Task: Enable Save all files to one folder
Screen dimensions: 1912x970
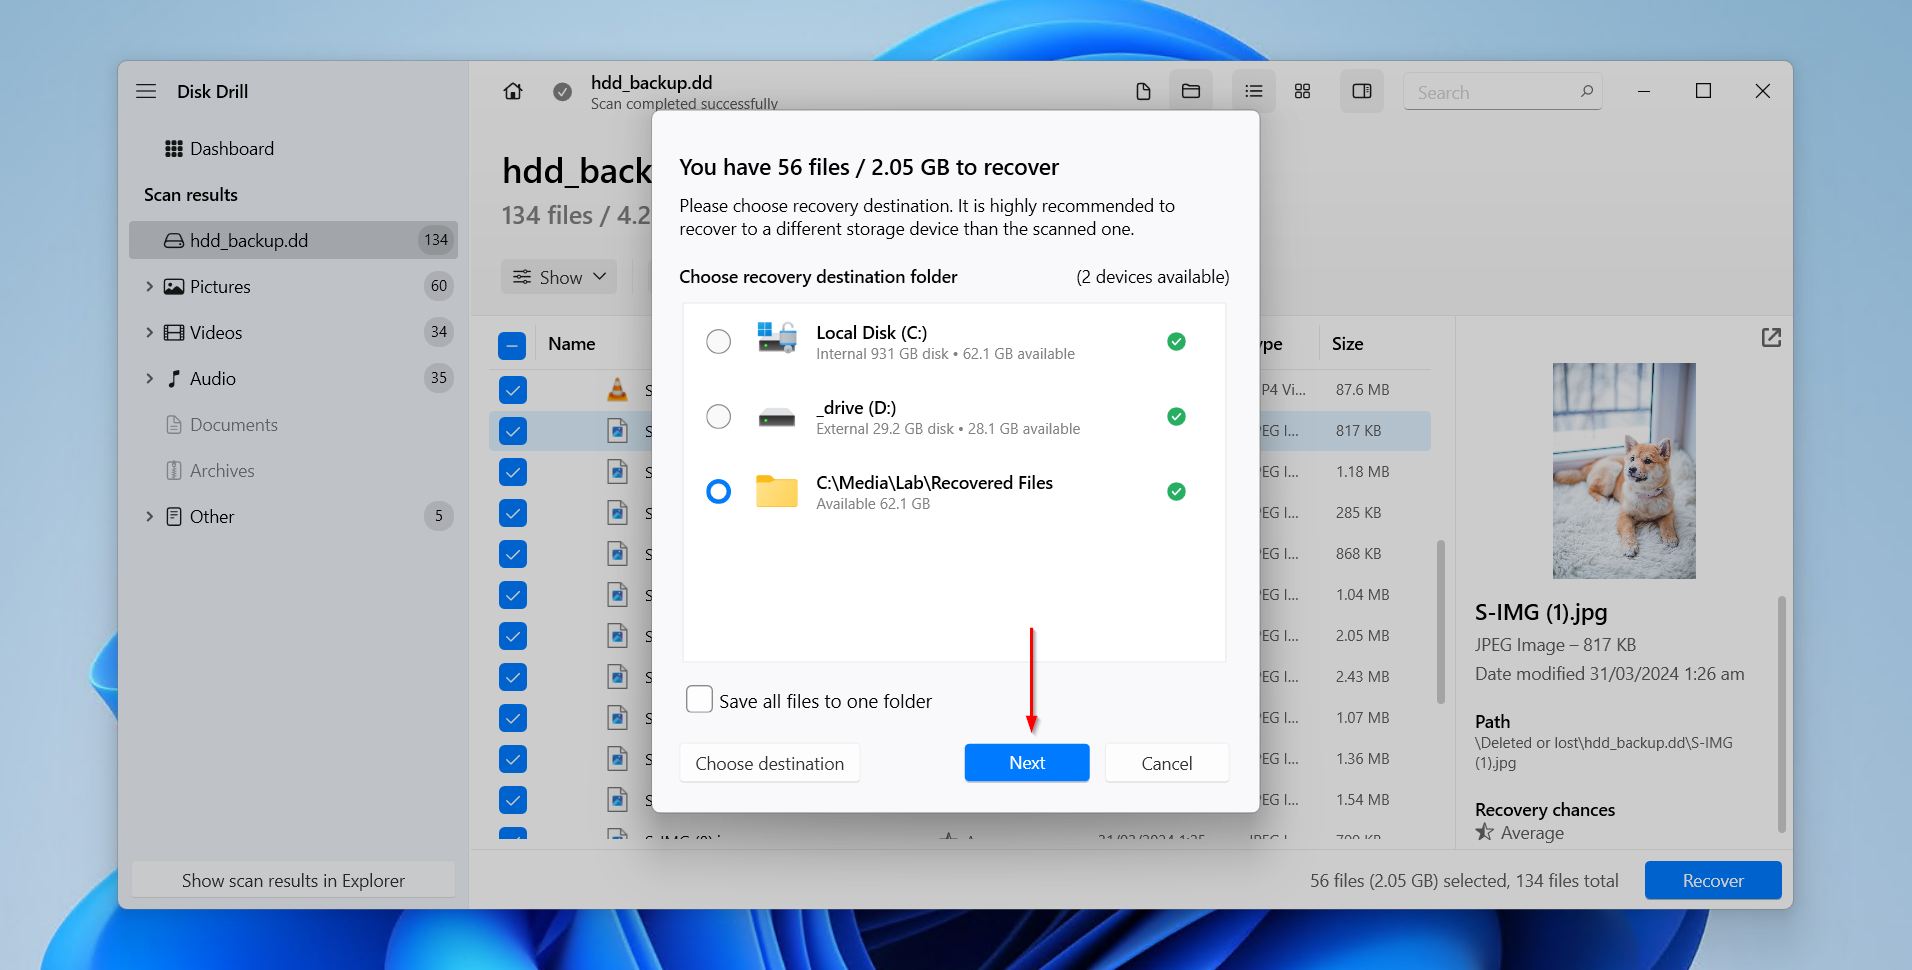Action: pyautogui.click(x=699, y=699)
